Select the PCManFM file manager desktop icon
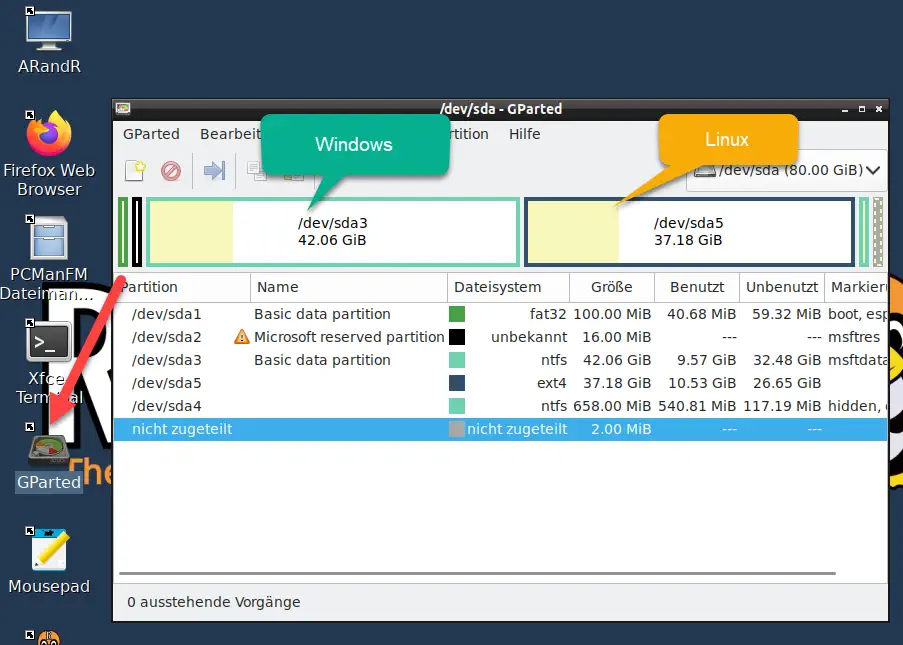The height and width of the screenshot is (645, 903). pyautogui.click(x=49, y=259)
